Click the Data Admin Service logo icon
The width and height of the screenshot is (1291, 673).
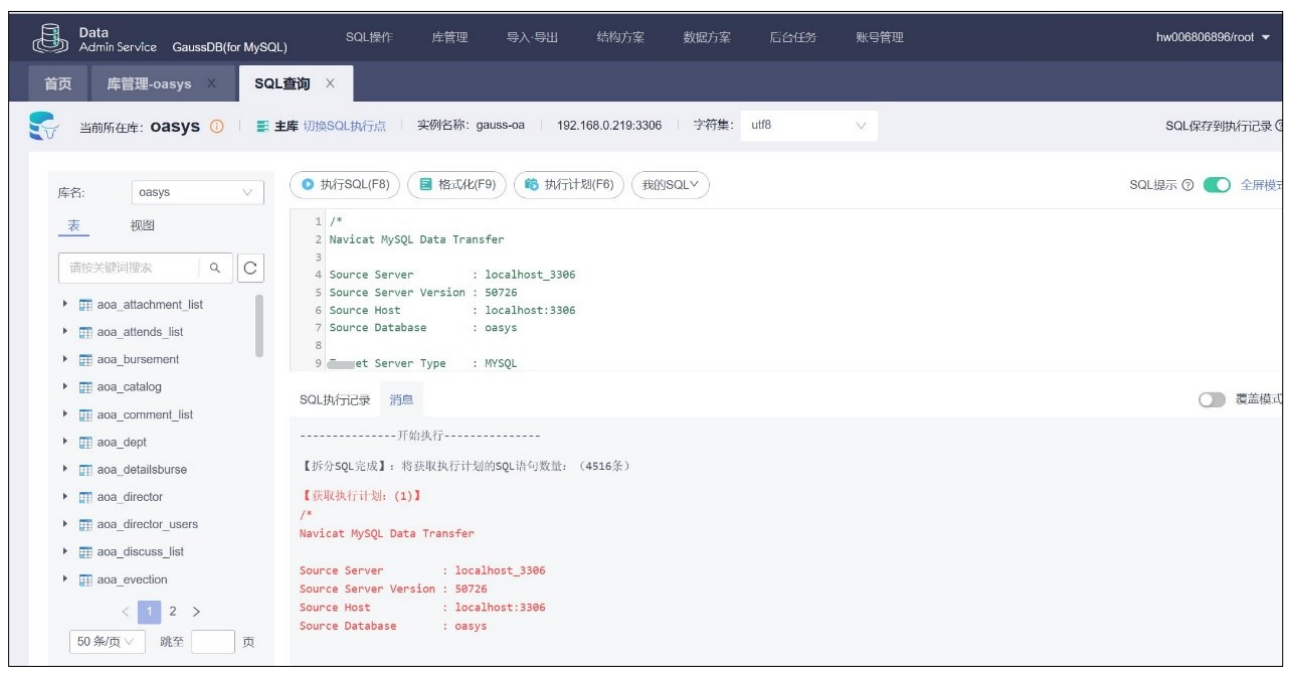pos(49,38)
